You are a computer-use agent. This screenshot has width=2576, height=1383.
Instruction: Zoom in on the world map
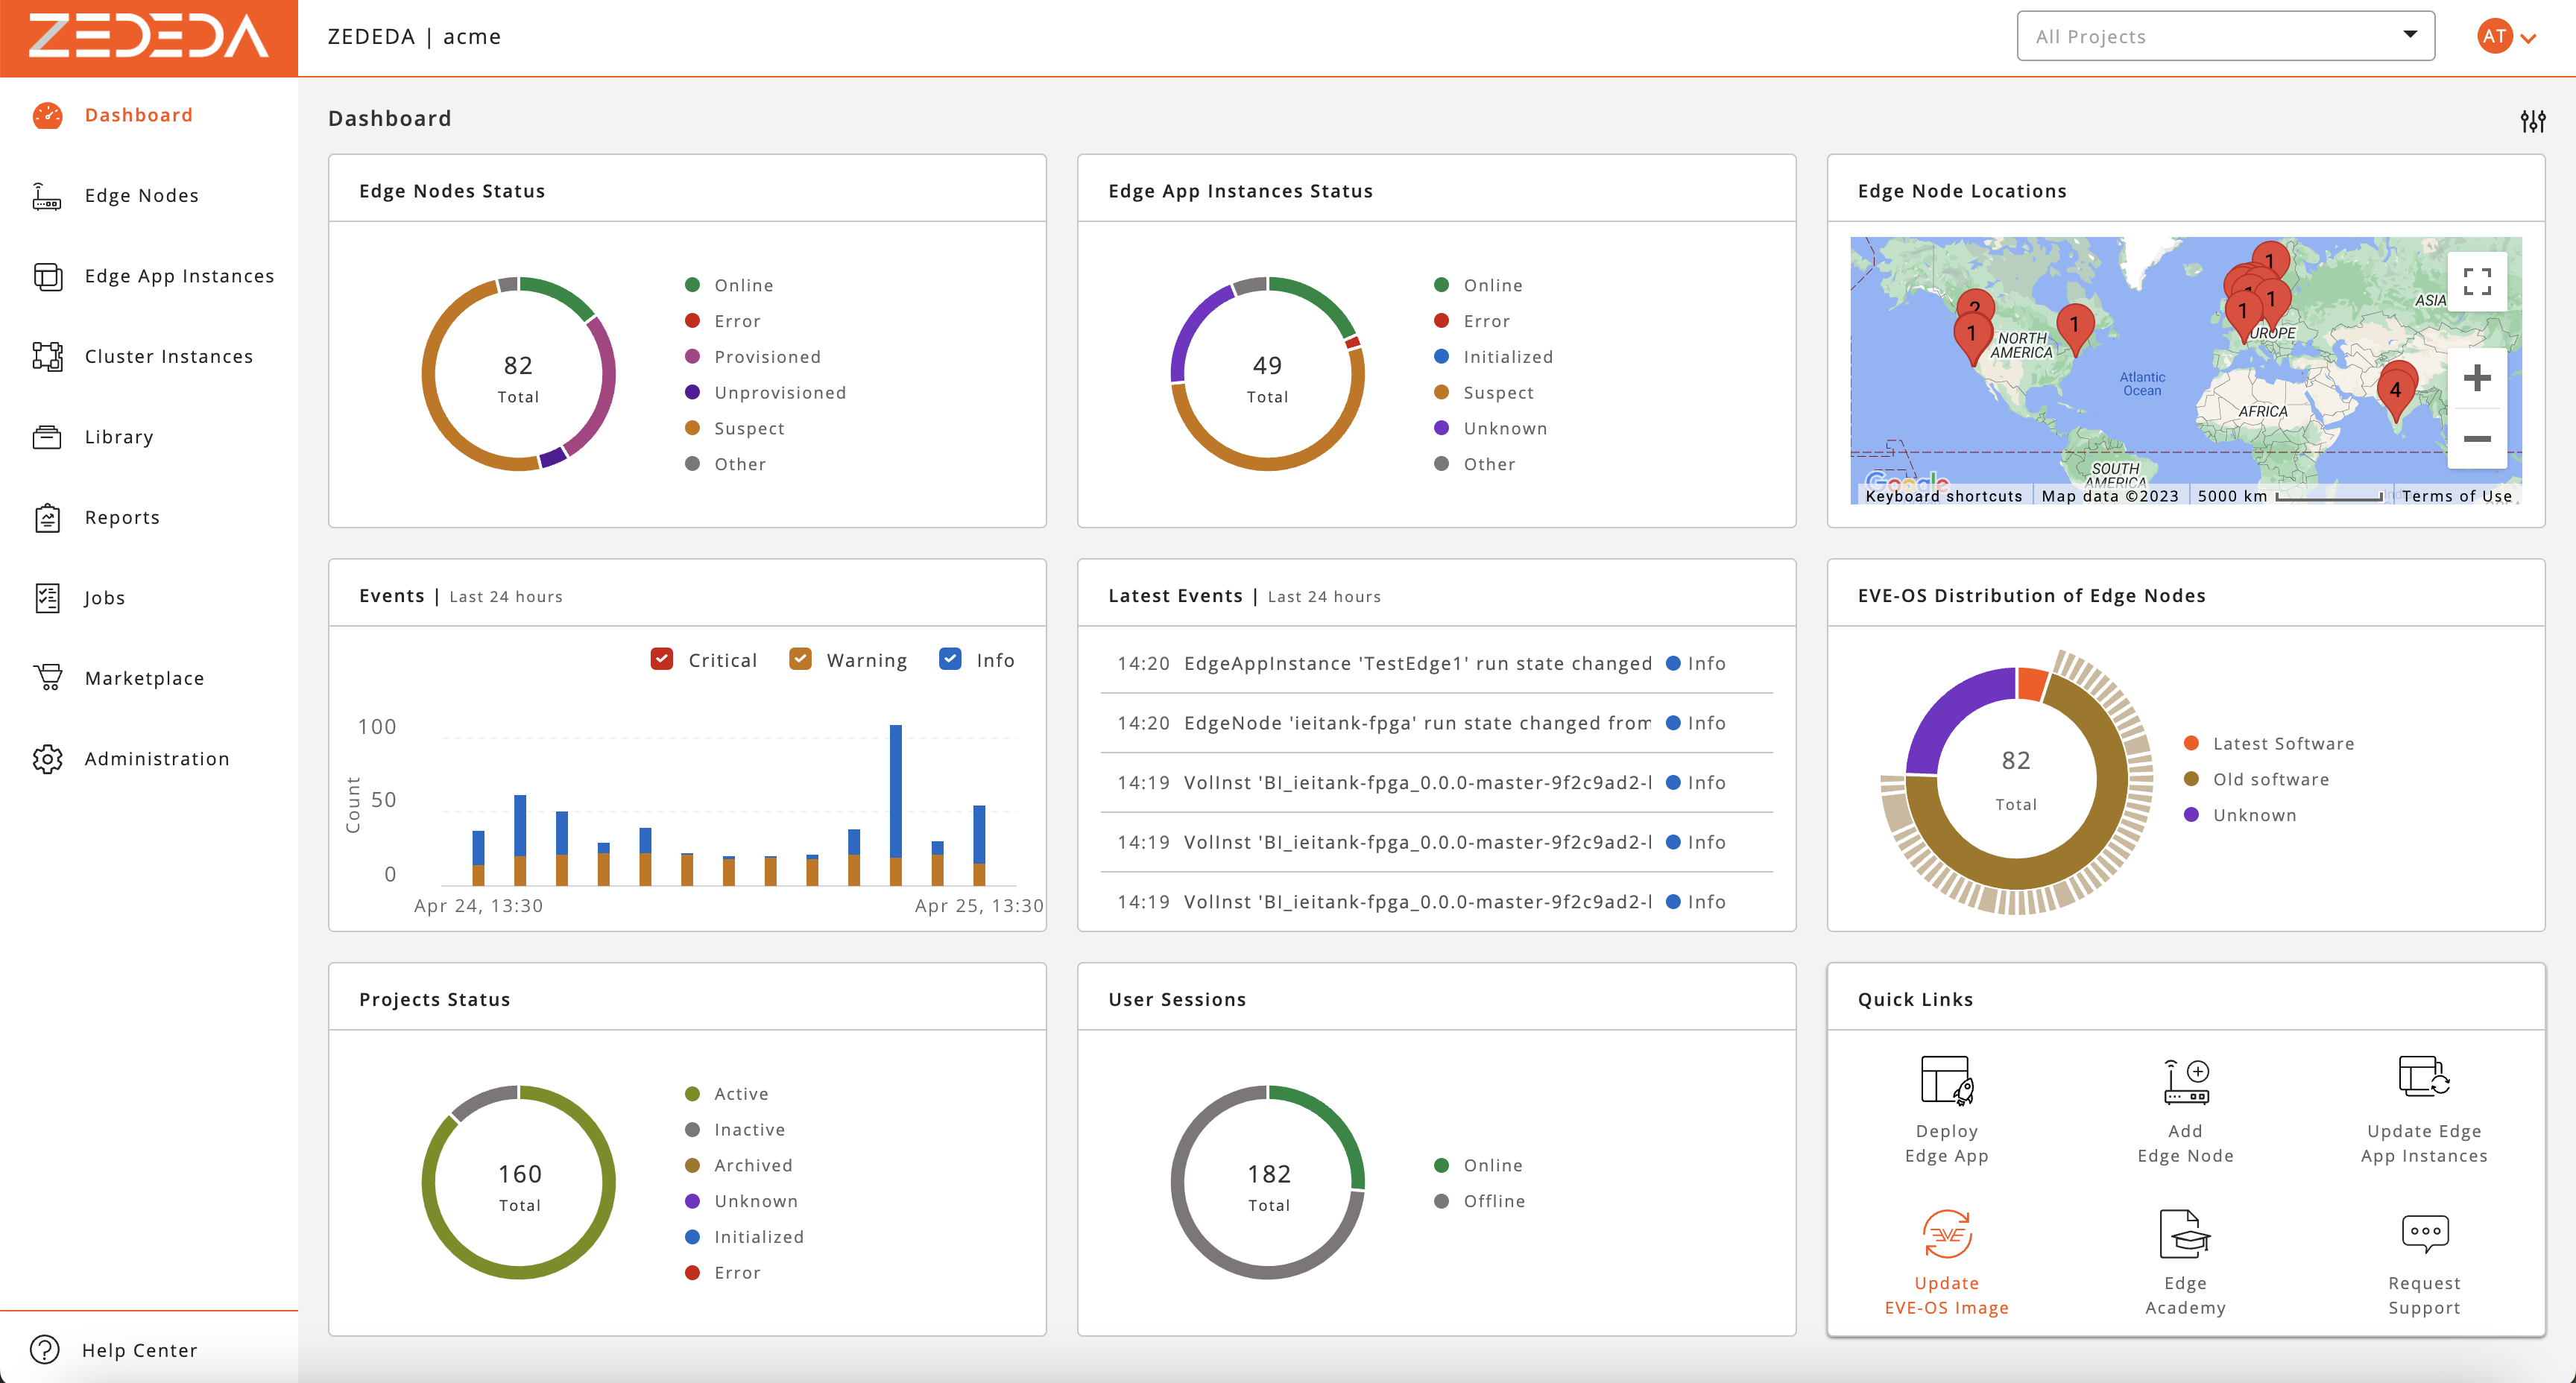pyautogui.click(x=2477, y=377)
